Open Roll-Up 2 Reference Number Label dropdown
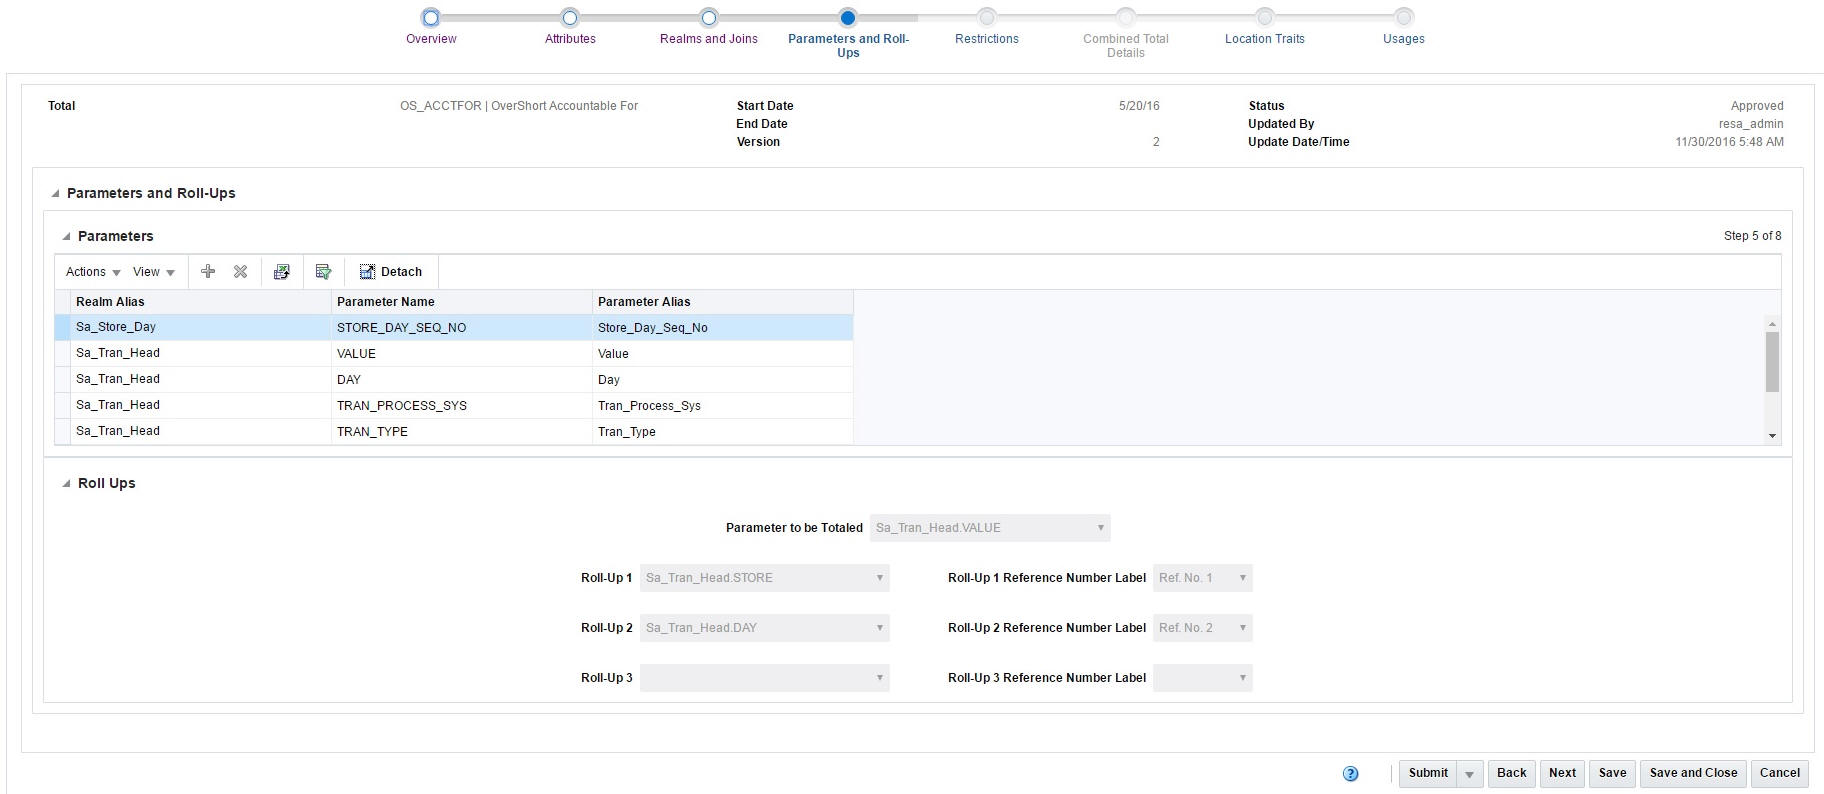This screenshot has width=1824, height=794. point(1203,628)
